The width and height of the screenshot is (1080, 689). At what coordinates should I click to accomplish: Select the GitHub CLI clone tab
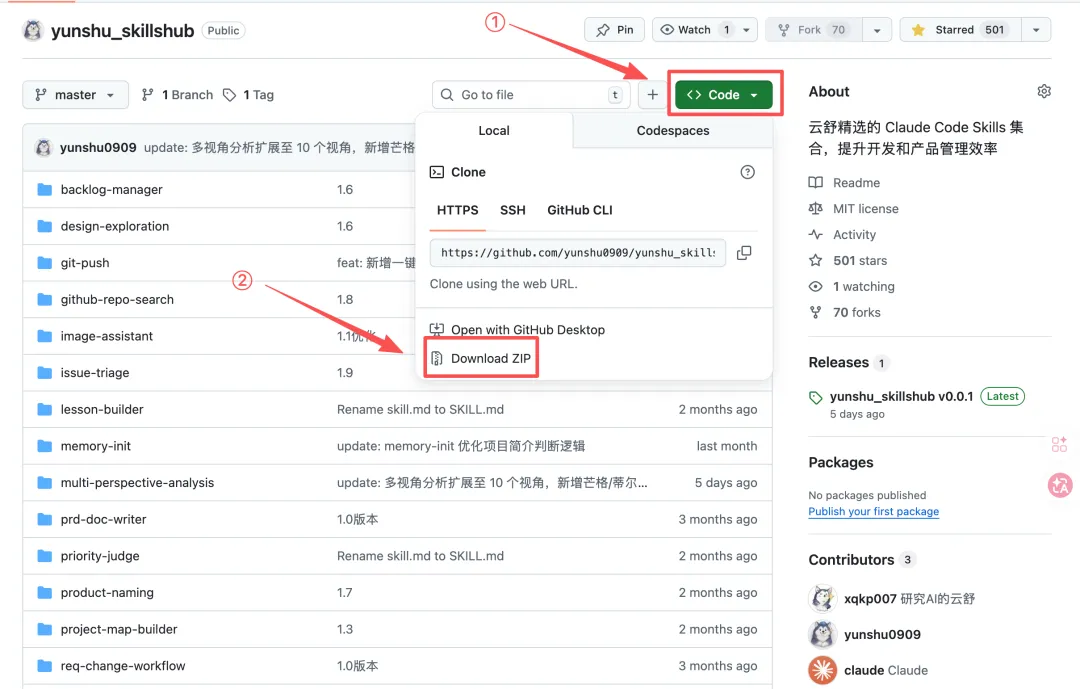(x=579, y=210)
